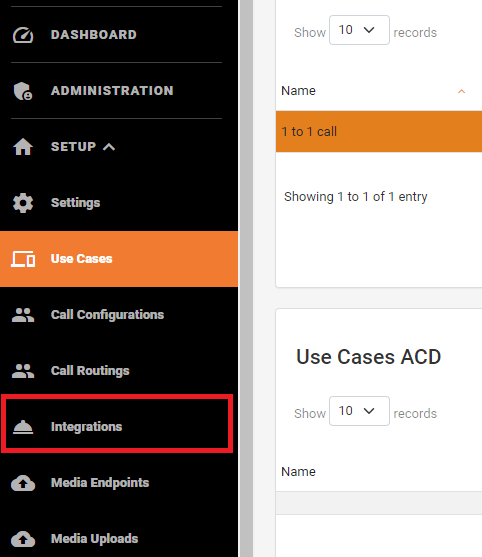Image resolution: width=482 pixels, height=557 pixels.
Task: Open the top Show records dropdown
Action: 359,30
